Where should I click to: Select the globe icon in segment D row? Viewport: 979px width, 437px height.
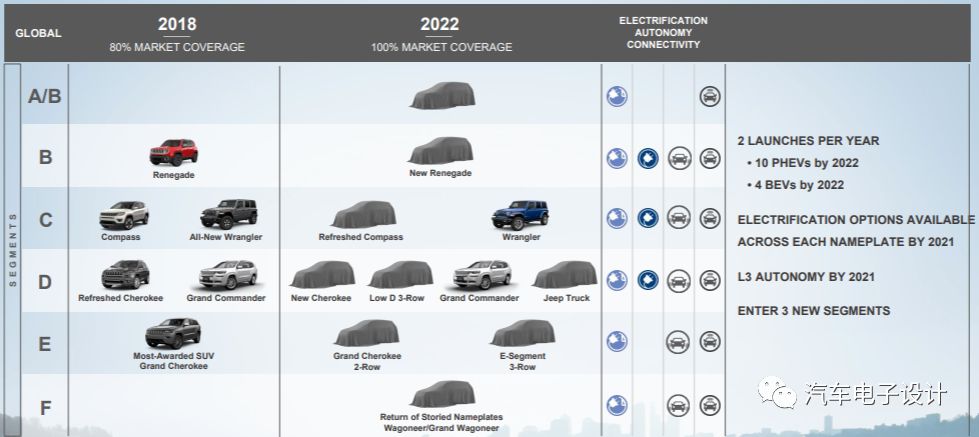pos(617,280)
